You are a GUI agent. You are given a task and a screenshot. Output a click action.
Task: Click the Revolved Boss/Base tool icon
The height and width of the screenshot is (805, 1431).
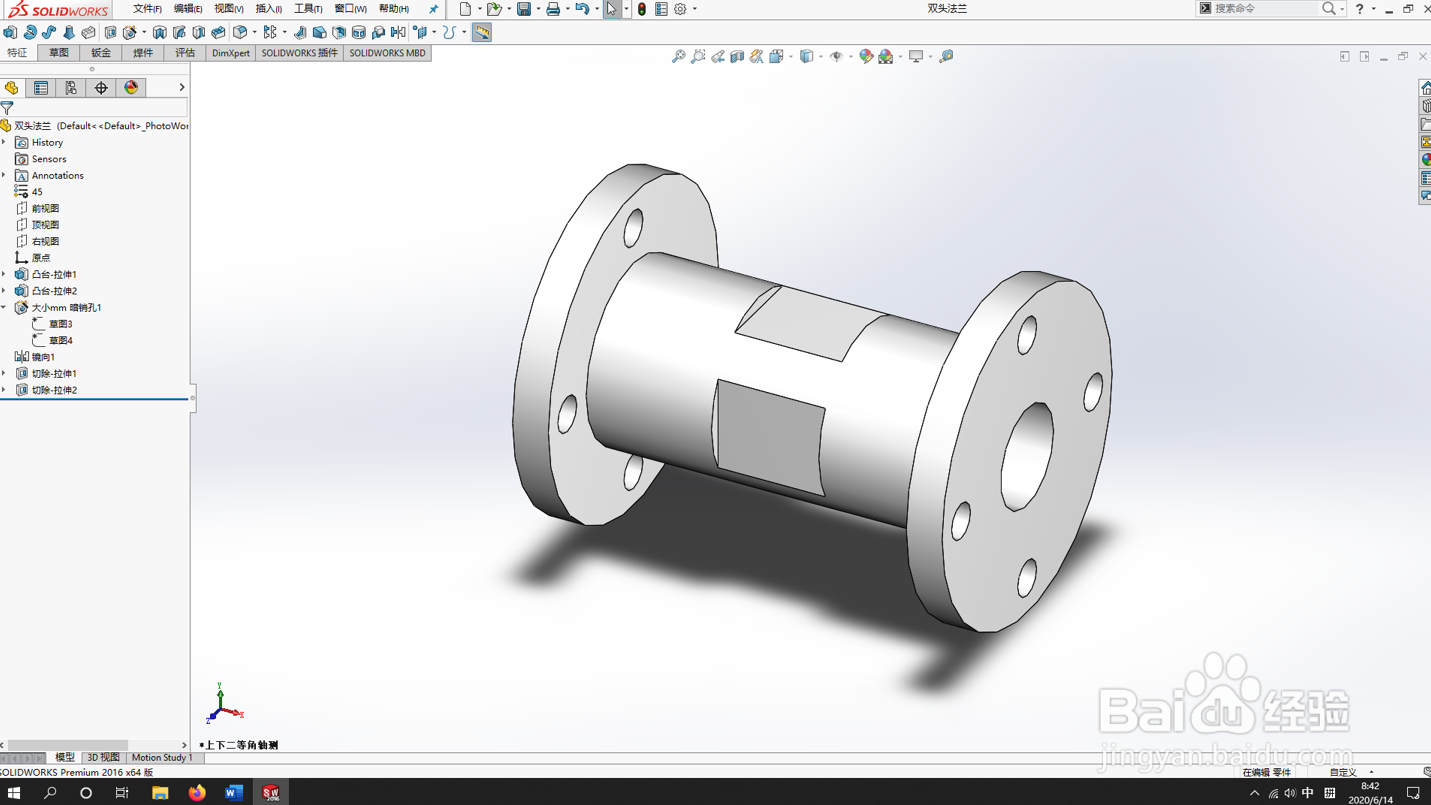[x=30, y=32]
